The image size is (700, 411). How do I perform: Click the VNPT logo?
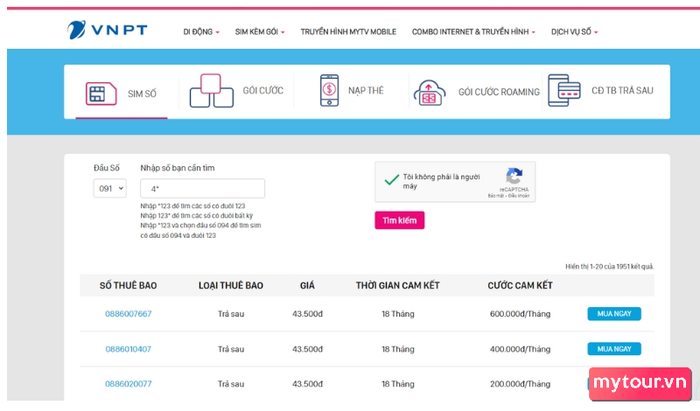pos(107,30)
